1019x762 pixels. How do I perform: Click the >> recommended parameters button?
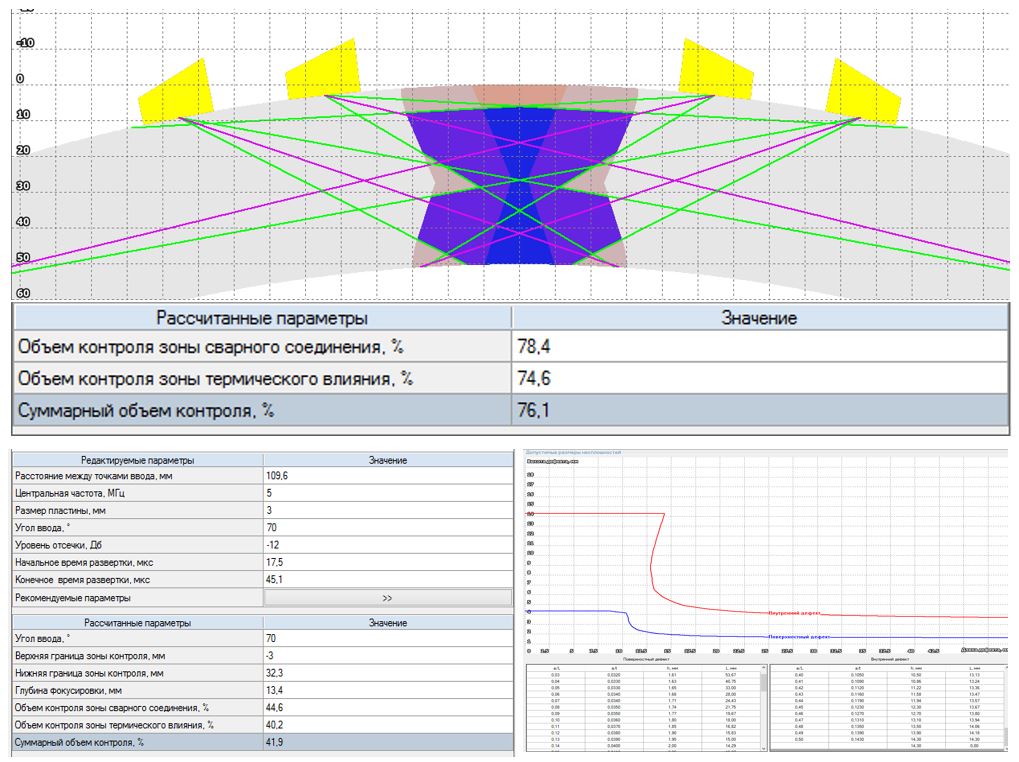(x=387, y=597)
